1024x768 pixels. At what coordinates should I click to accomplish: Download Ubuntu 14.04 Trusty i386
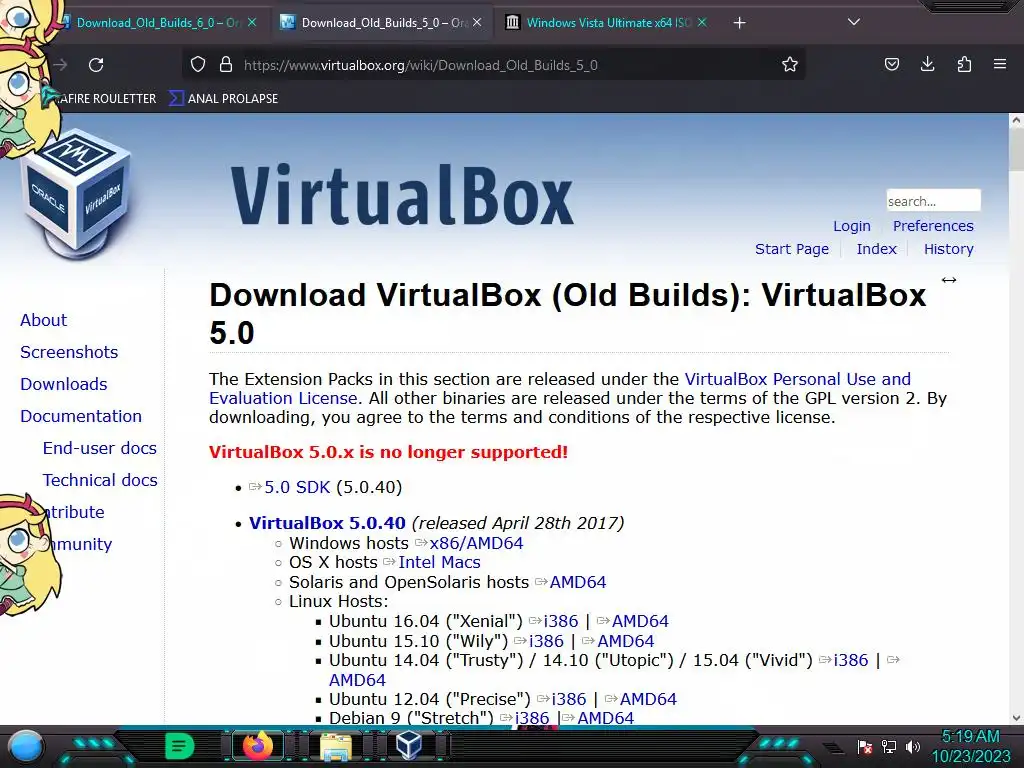click(x=851, y=660)
